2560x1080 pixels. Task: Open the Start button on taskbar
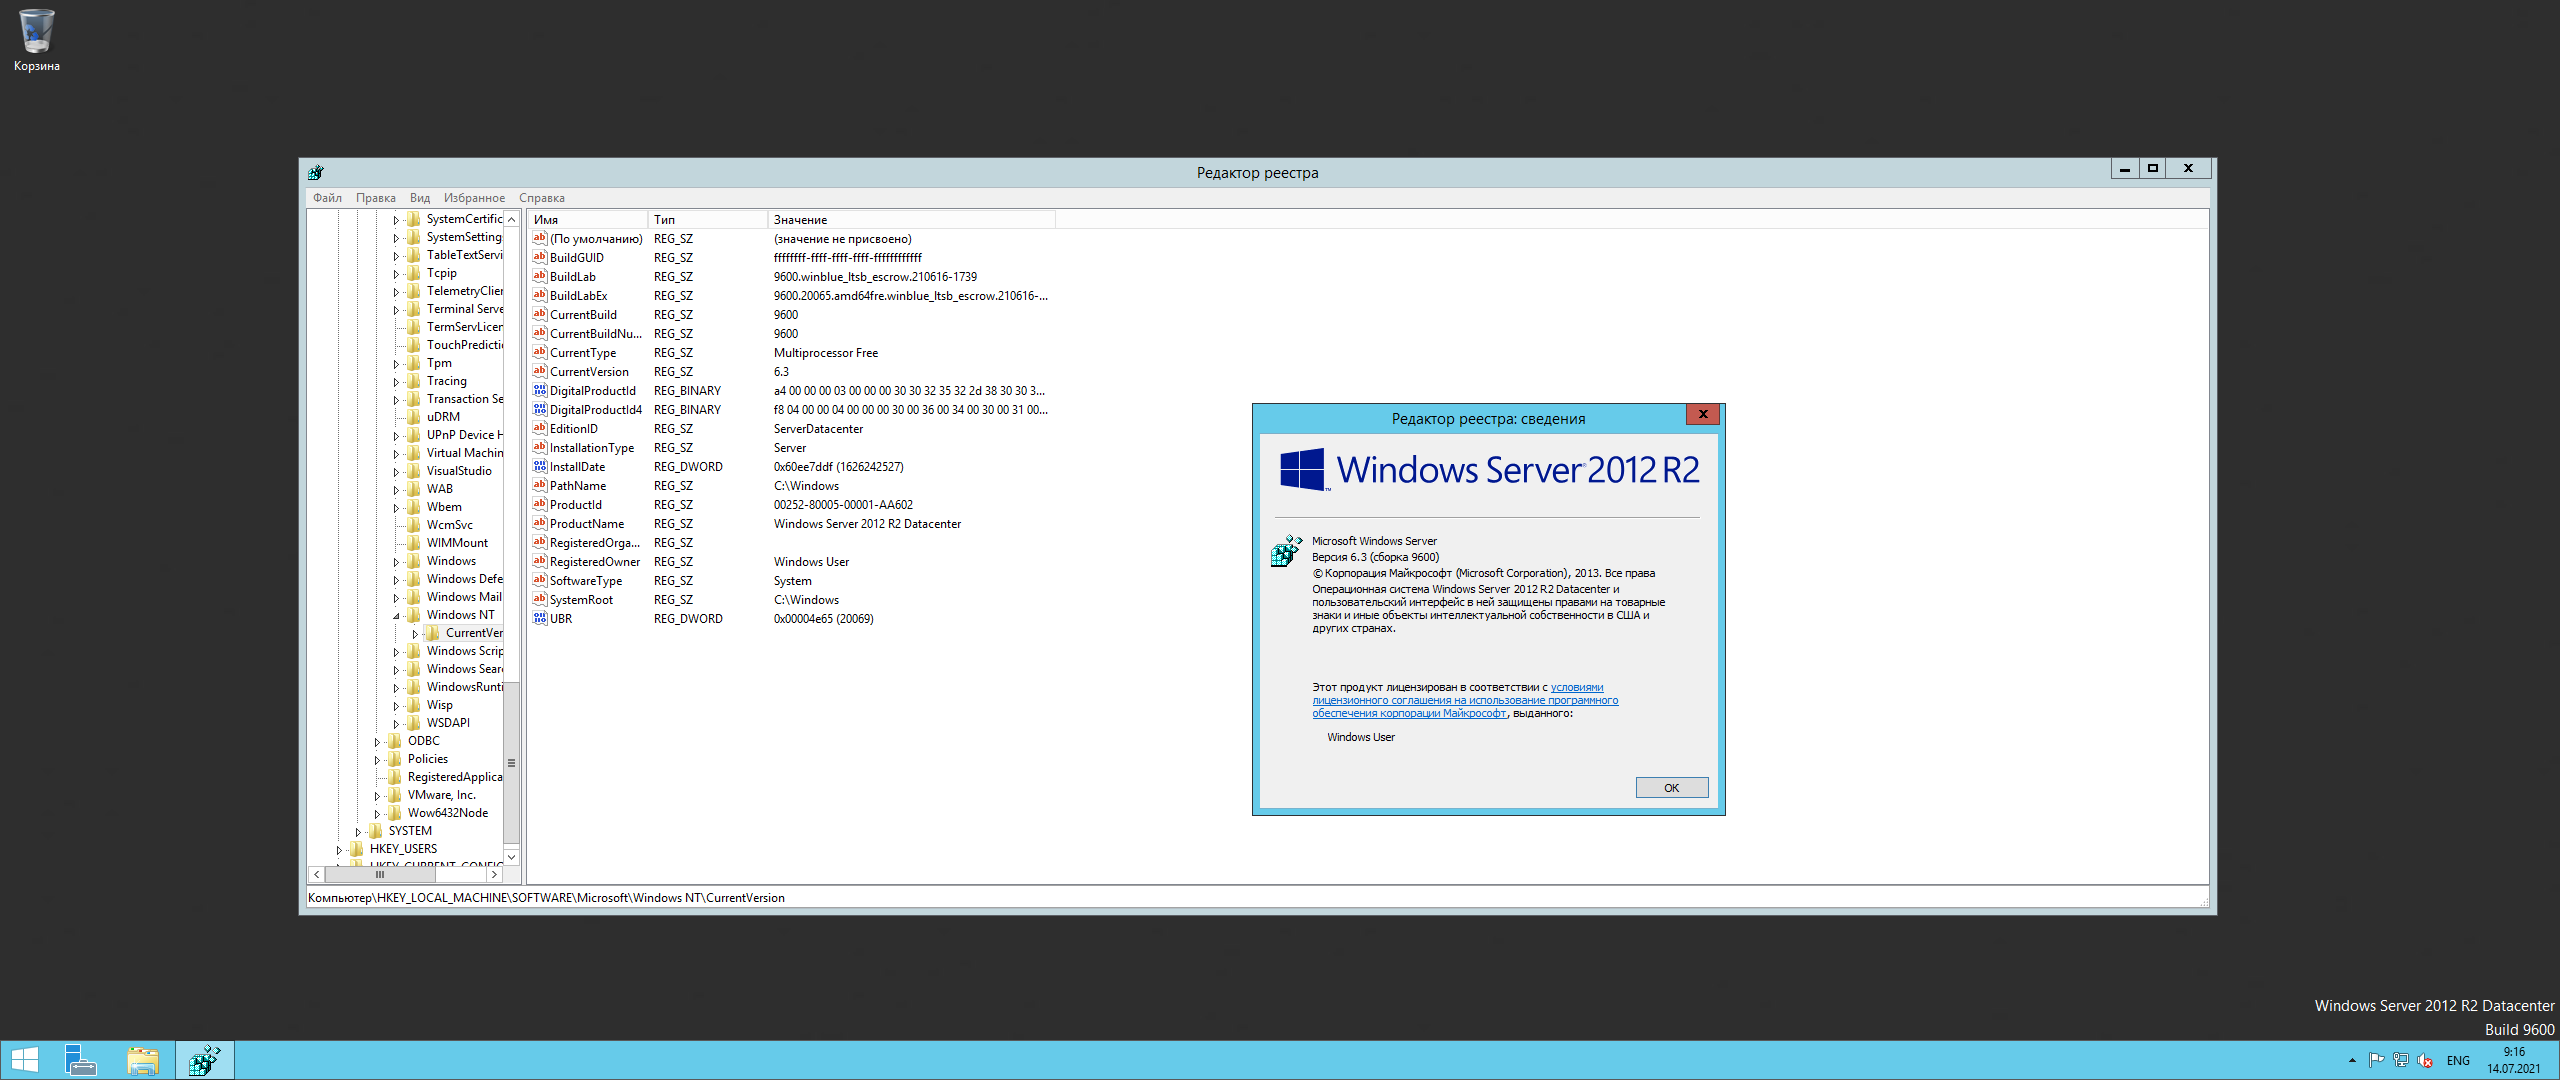click(24, 1060)
